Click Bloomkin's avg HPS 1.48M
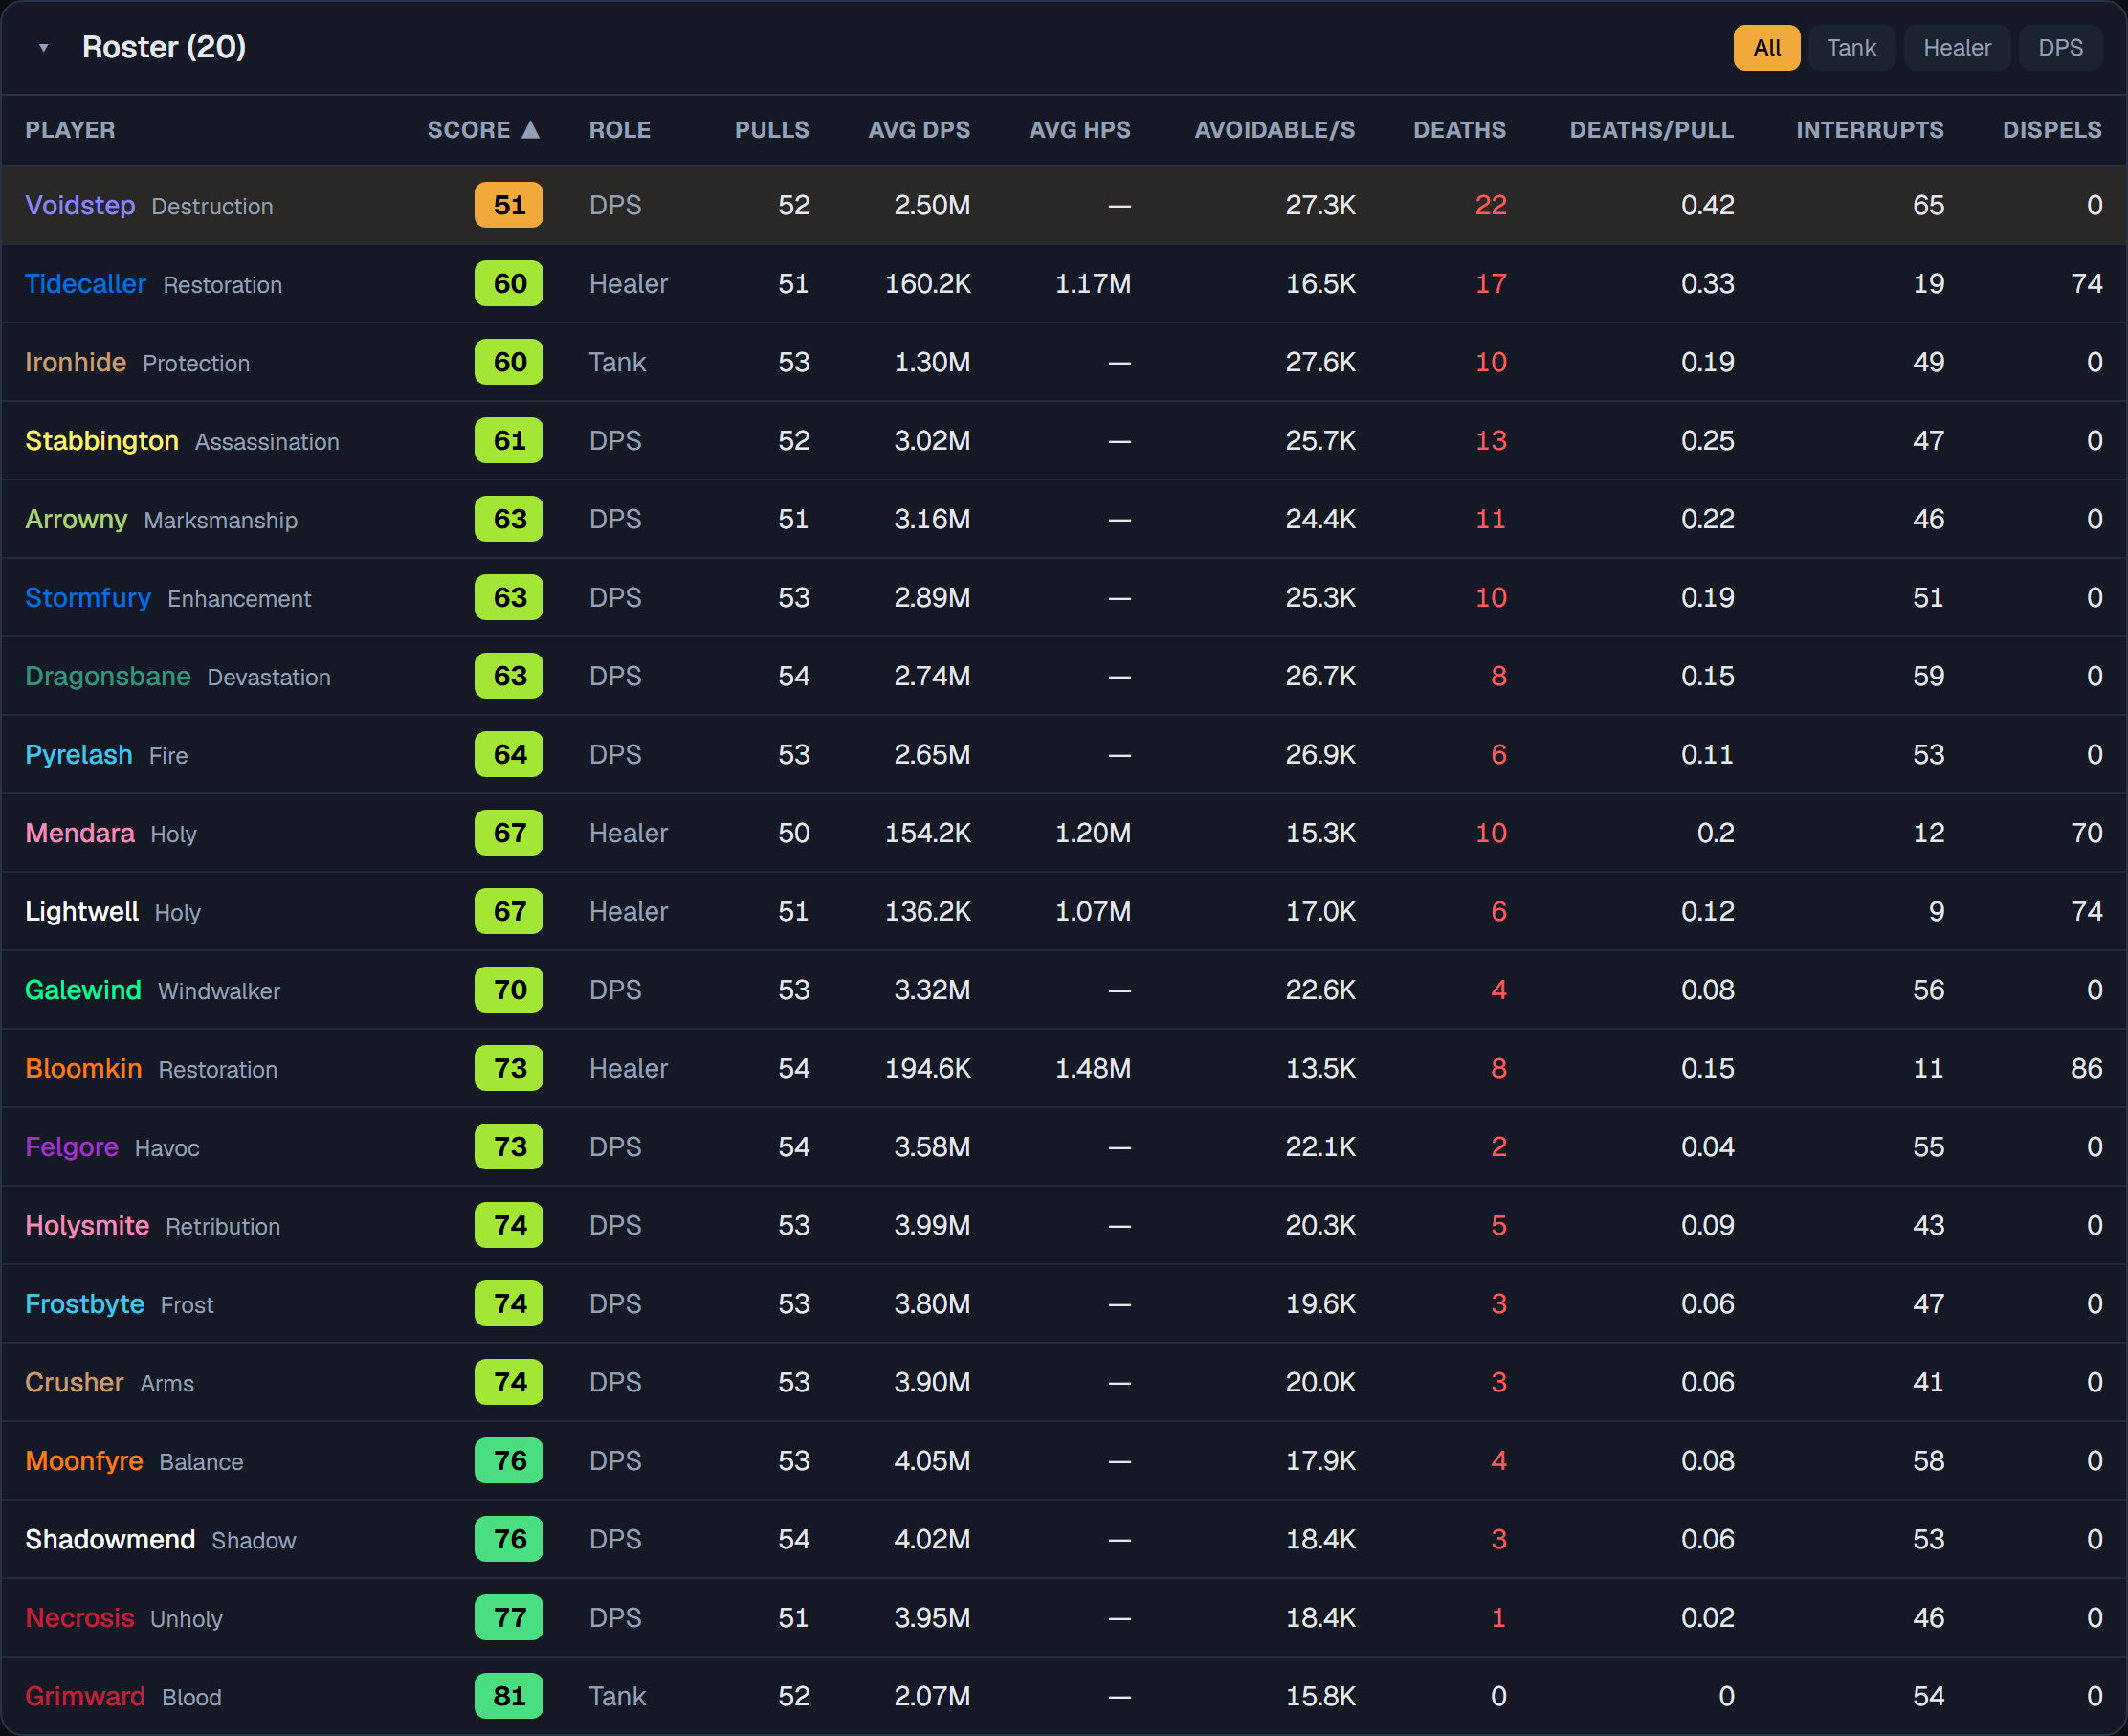 1093,1069
